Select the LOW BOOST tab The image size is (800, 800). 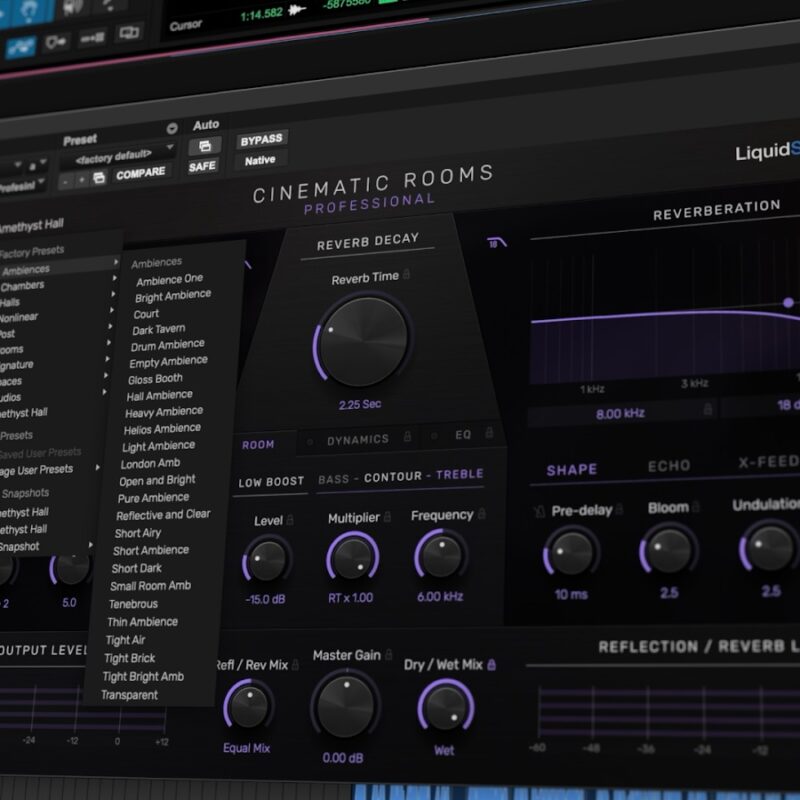click(271, 481)
